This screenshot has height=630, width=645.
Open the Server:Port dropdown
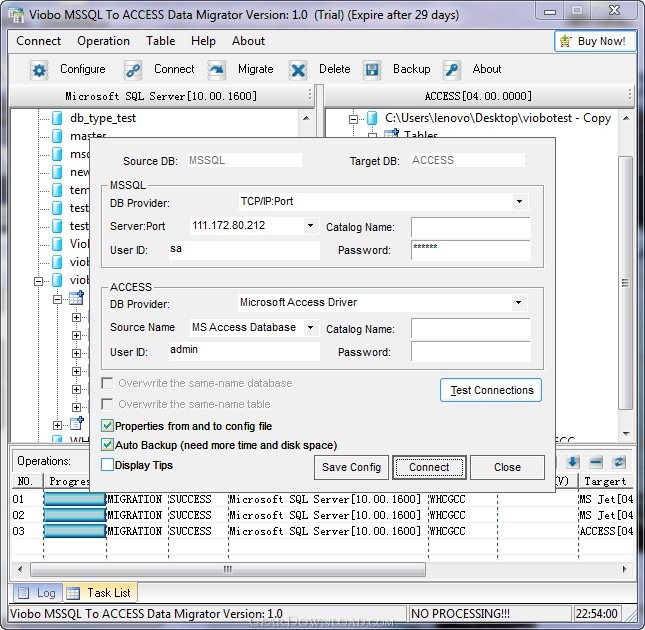click(x=311, y=225)
